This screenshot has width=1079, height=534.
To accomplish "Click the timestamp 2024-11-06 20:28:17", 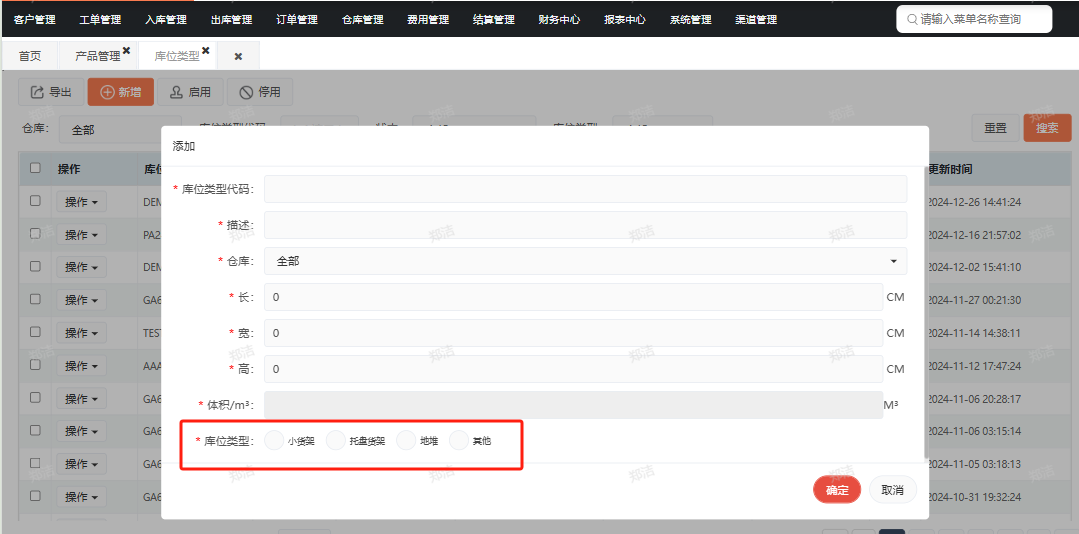I will 974,398.
